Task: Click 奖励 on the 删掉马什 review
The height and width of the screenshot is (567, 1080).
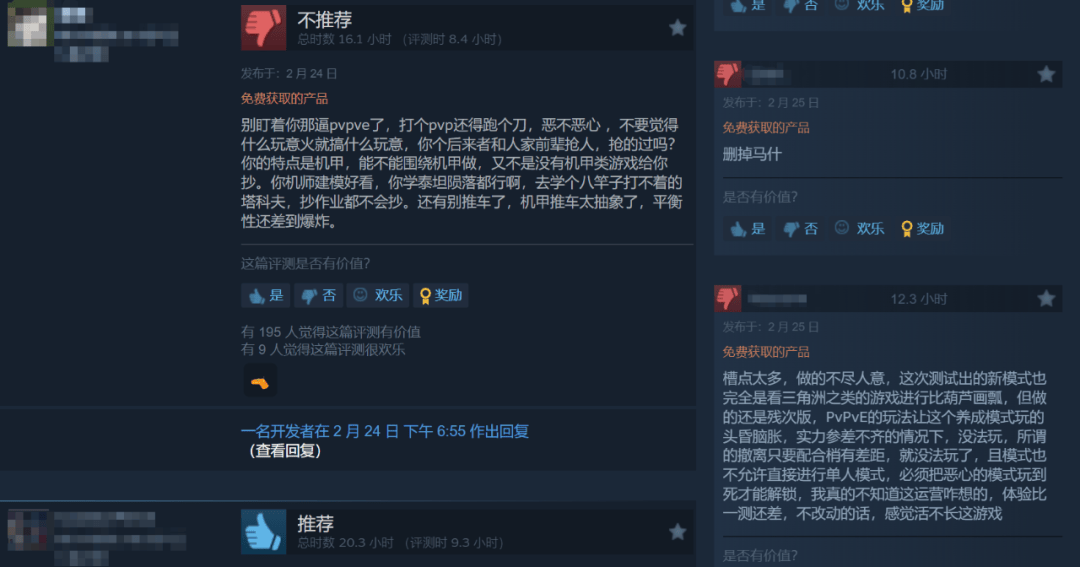Action: click(922, 229)
